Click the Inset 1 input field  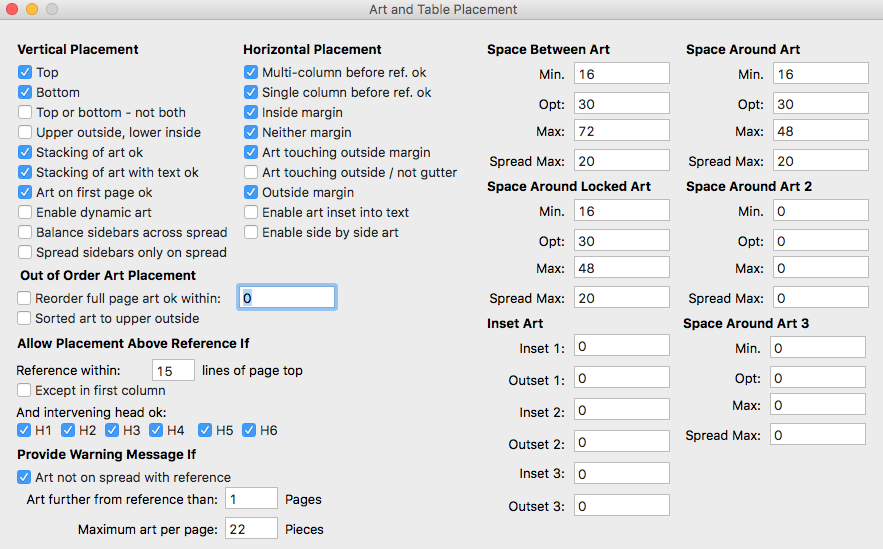[621, 347]
